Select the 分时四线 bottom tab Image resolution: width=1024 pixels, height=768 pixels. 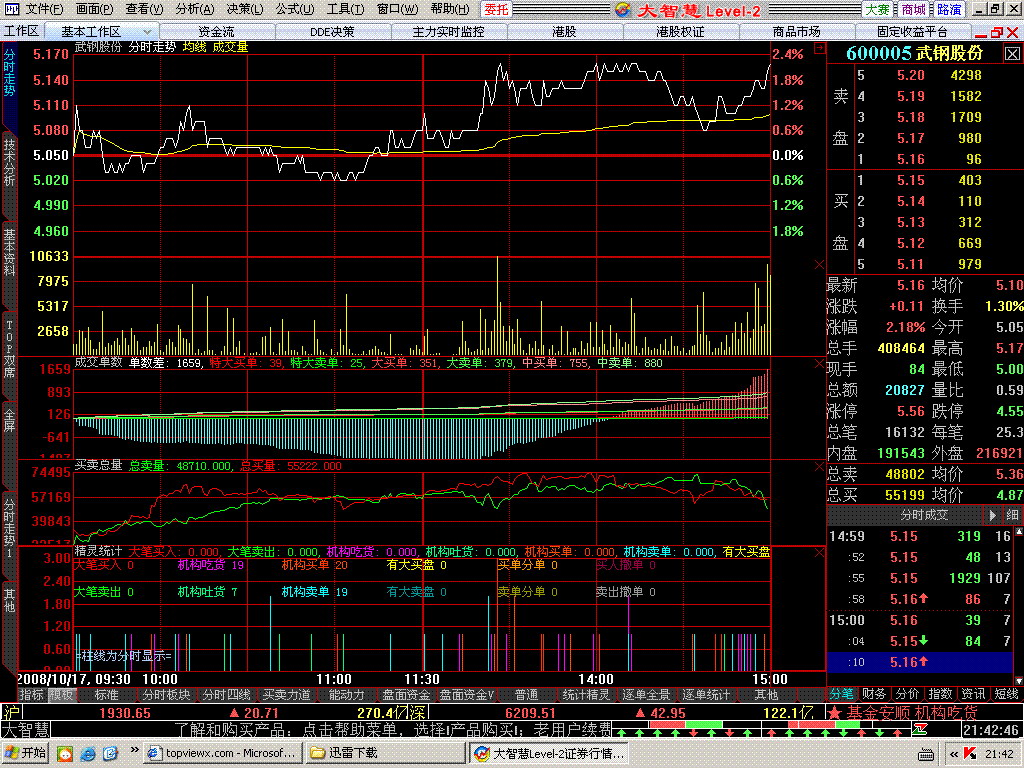click(x=227, y=695)
